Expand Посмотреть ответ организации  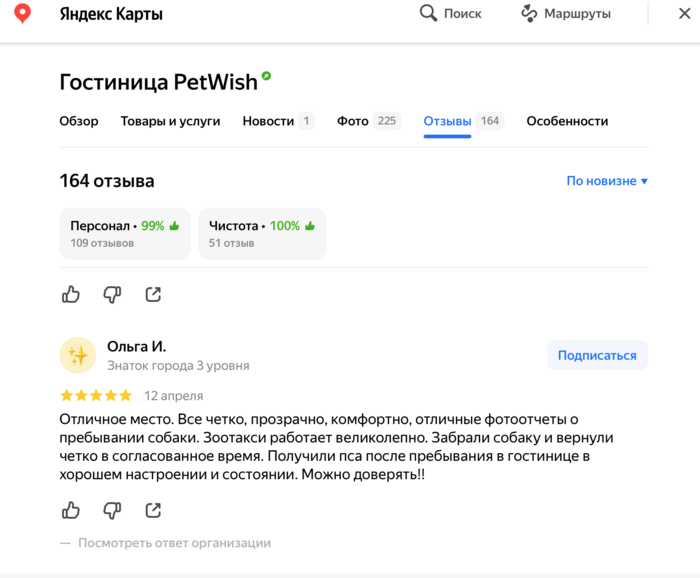pyautogui.click(x=174, y=543)
